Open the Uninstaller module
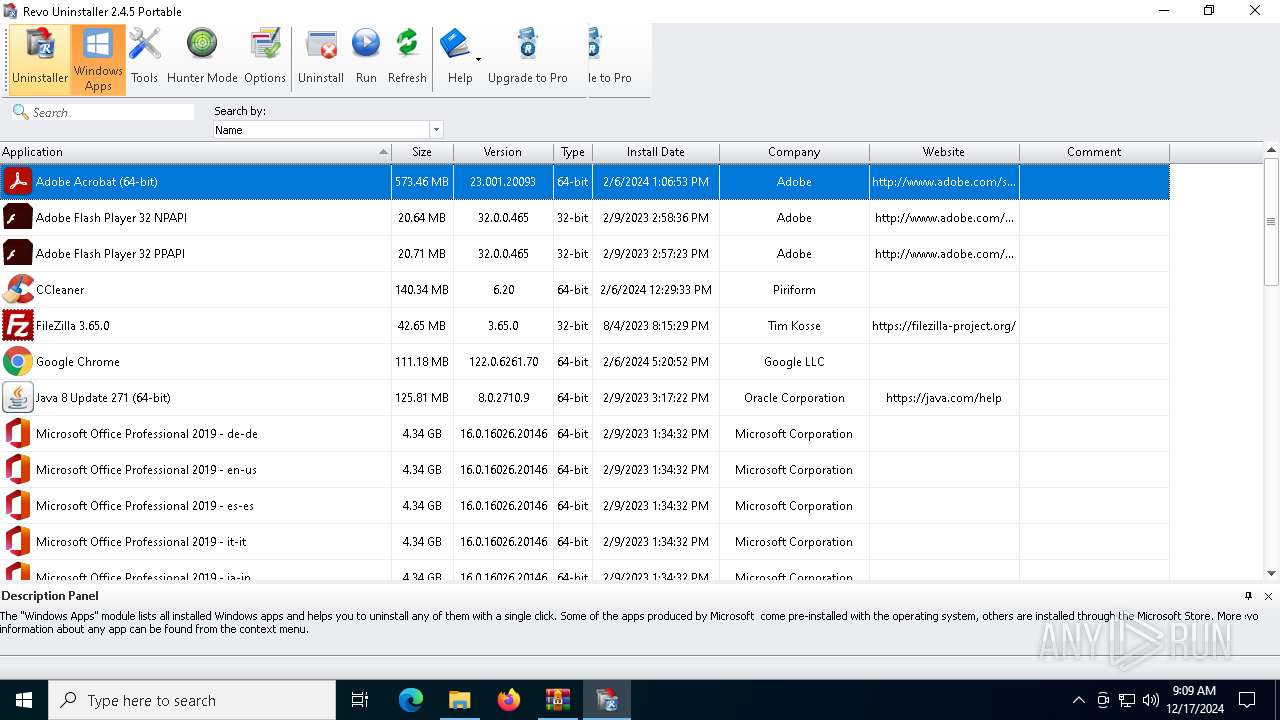 point(40,60)
